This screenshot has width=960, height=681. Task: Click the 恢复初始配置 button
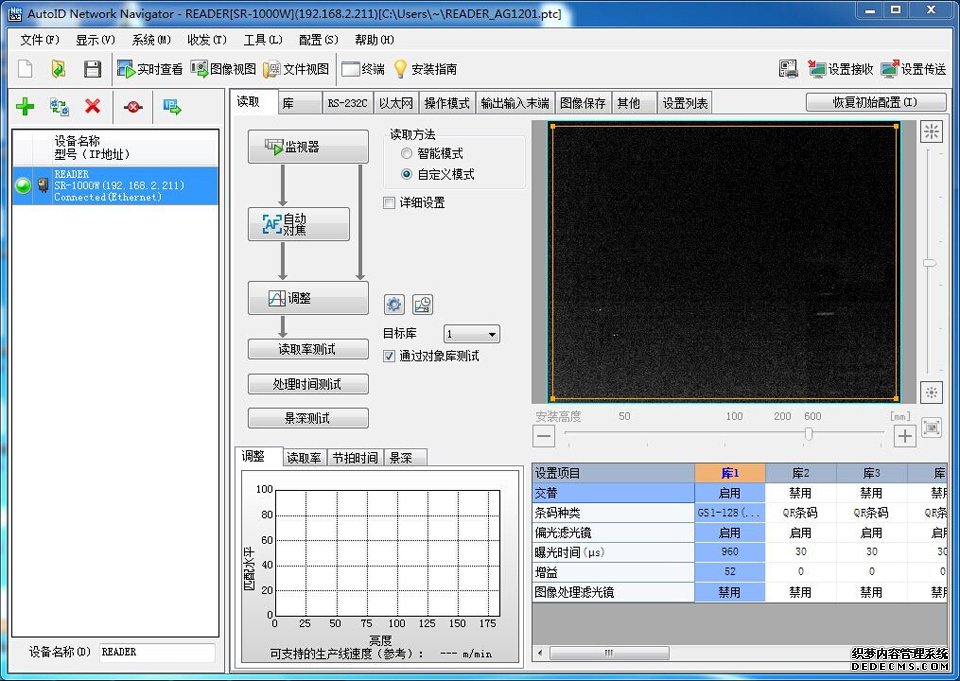875,103
